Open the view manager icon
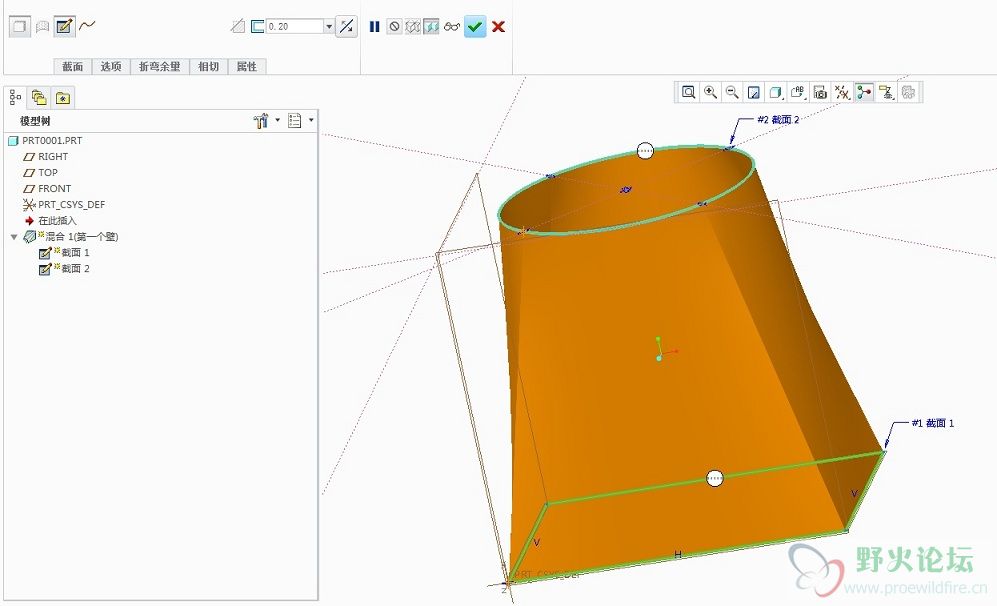 [820, 92]
